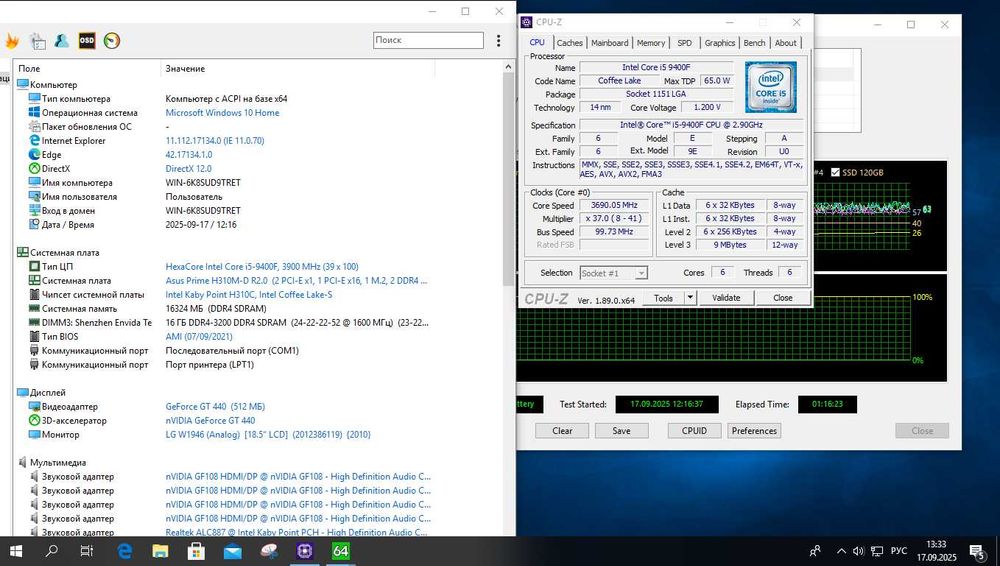The image size is (1000, 566).
Task: Click the Close button in CPU-Z
Action: pos(783,298)
